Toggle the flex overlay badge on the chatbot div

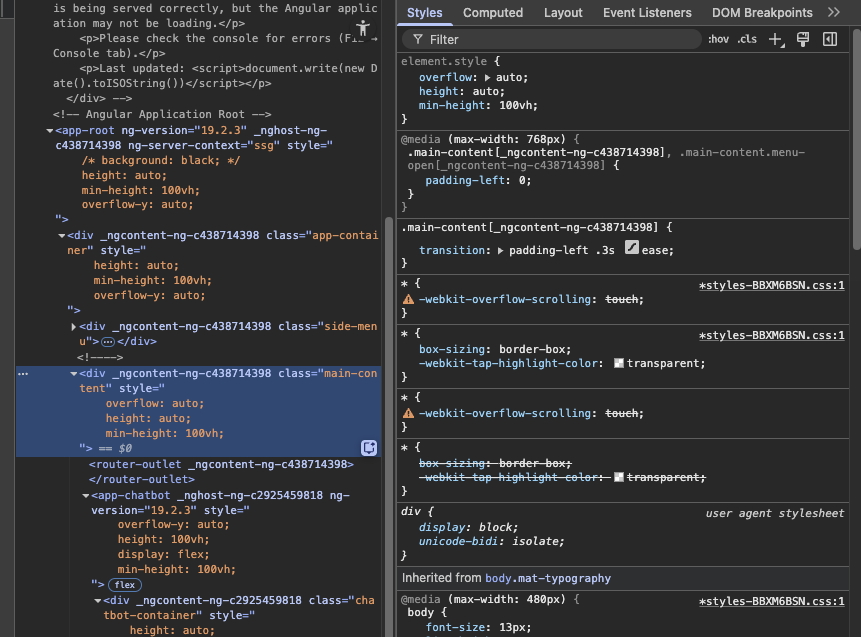pyautogui.click(x=124, y=584)
